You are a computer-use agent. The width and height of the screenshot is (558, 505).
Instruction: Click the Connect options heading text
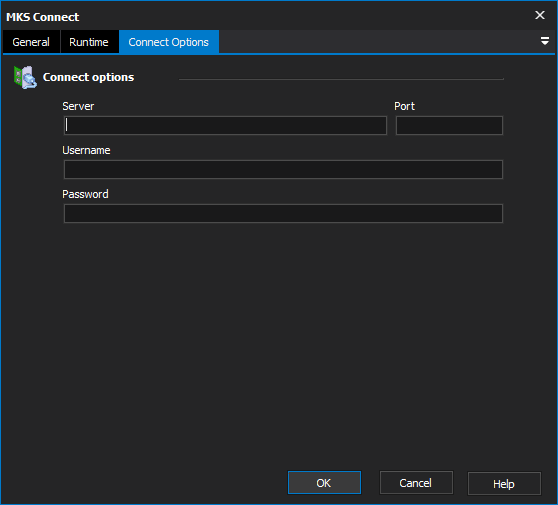88,77
